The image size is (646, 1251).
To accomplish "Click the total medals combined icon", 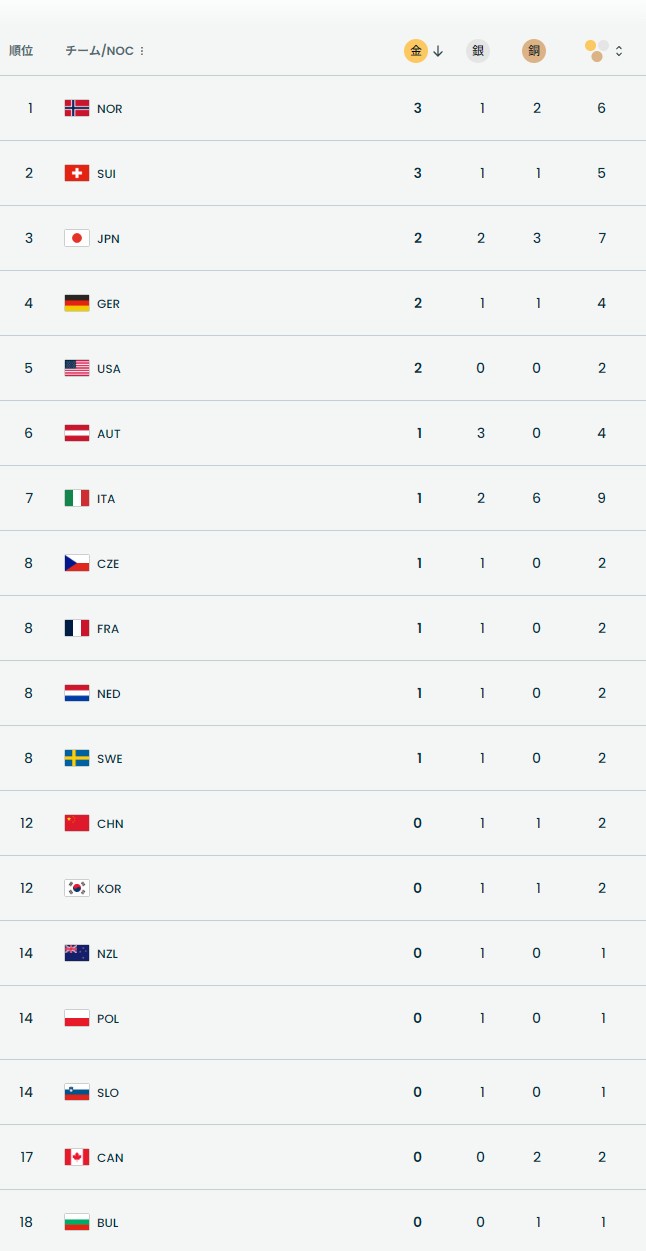I will click(596, 50).
